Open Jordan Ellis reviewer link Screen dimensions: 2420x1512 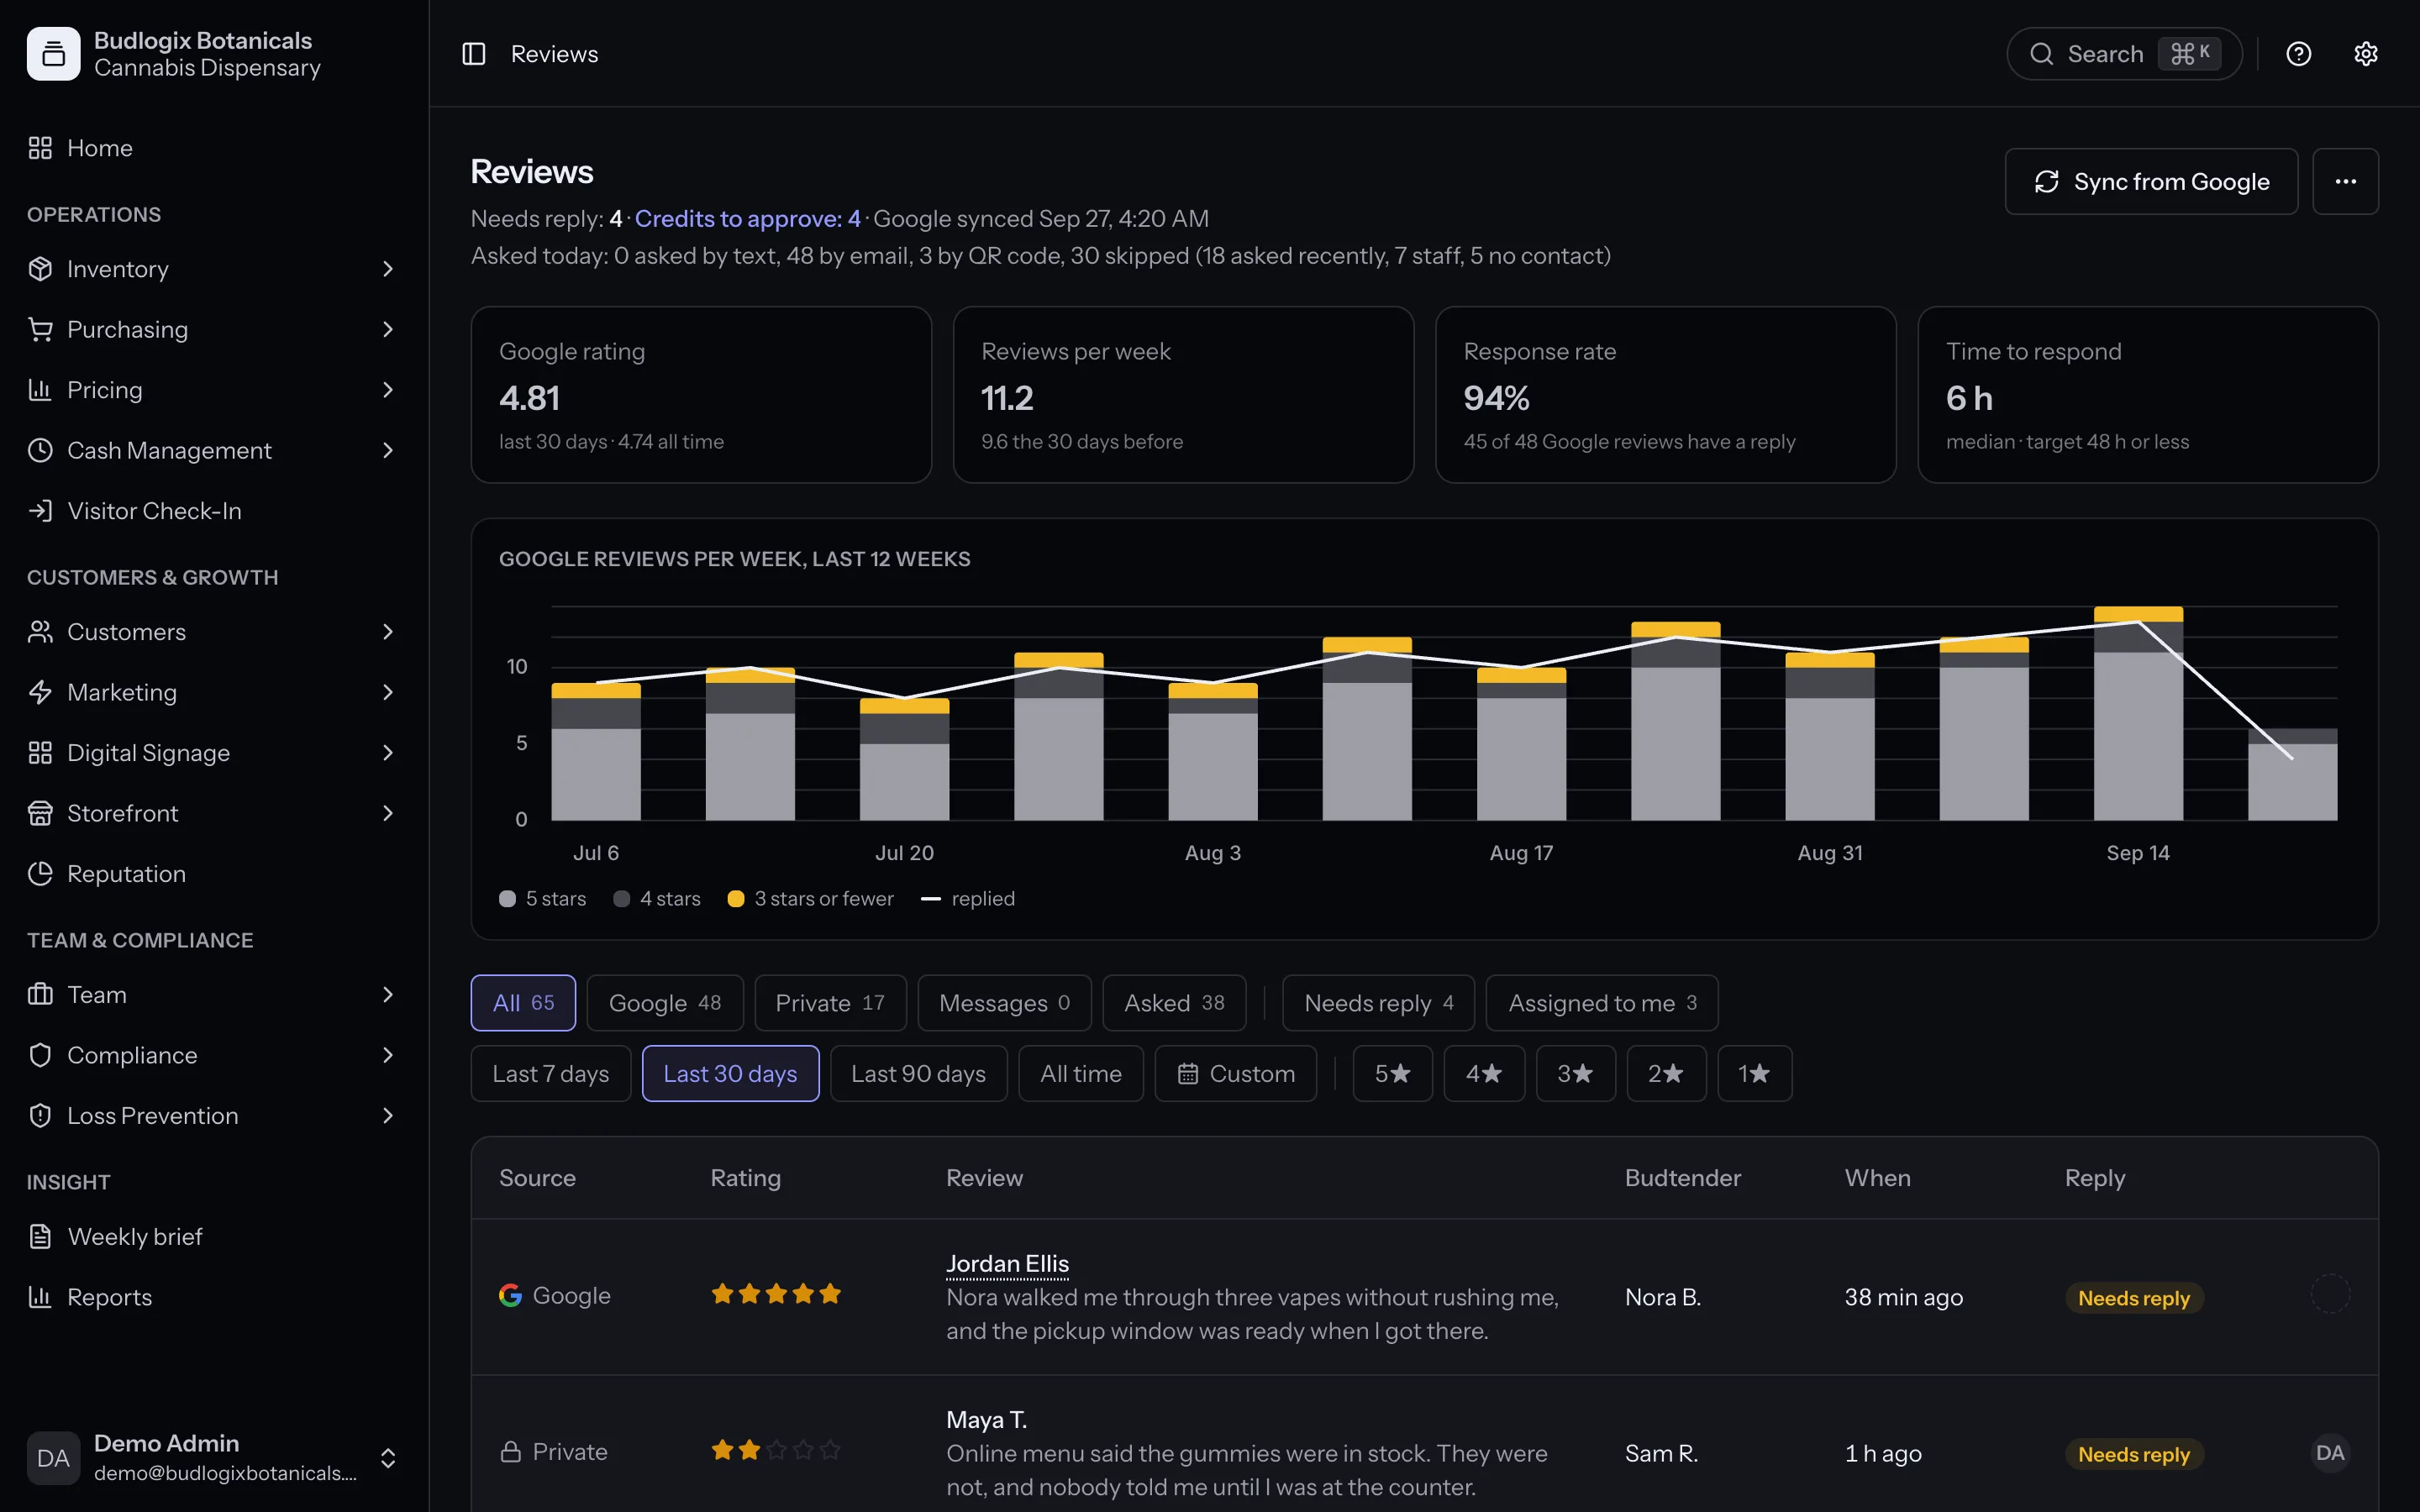[x=1007, y=1264]
